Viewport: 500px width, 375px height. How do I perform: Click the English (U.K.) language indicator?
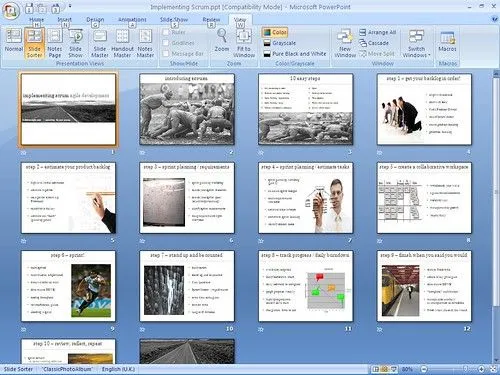[x=118, y=369]
